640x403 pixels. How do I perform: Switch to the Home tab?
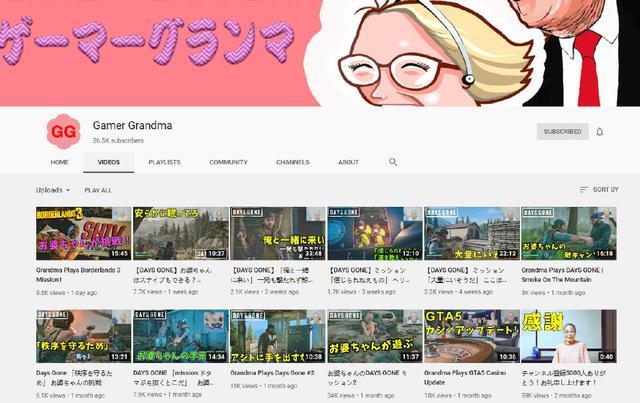(60, 162)
